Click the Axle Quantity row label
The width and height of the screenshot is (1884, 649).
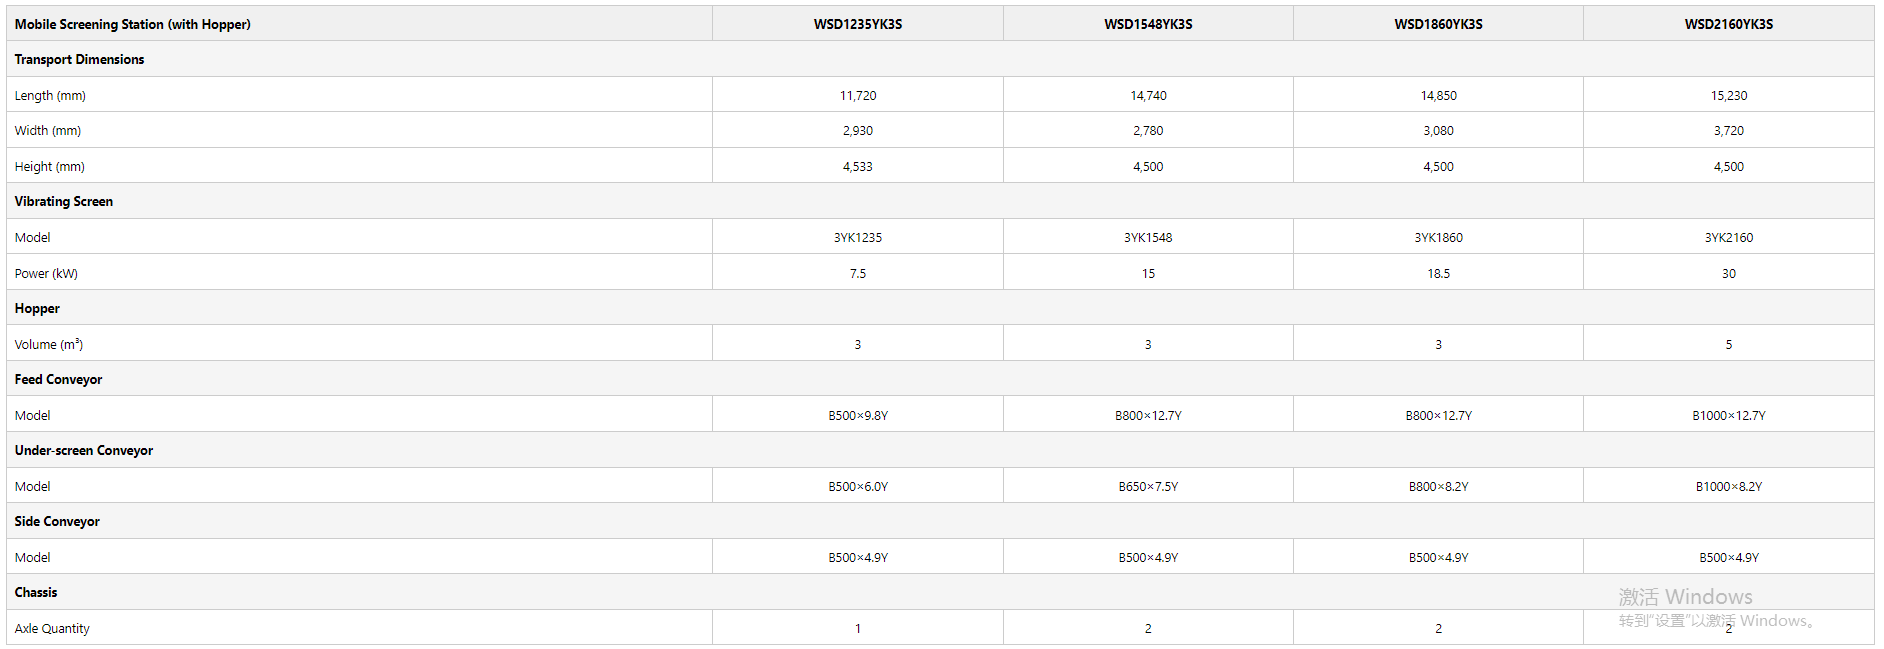tap(52, 628)
